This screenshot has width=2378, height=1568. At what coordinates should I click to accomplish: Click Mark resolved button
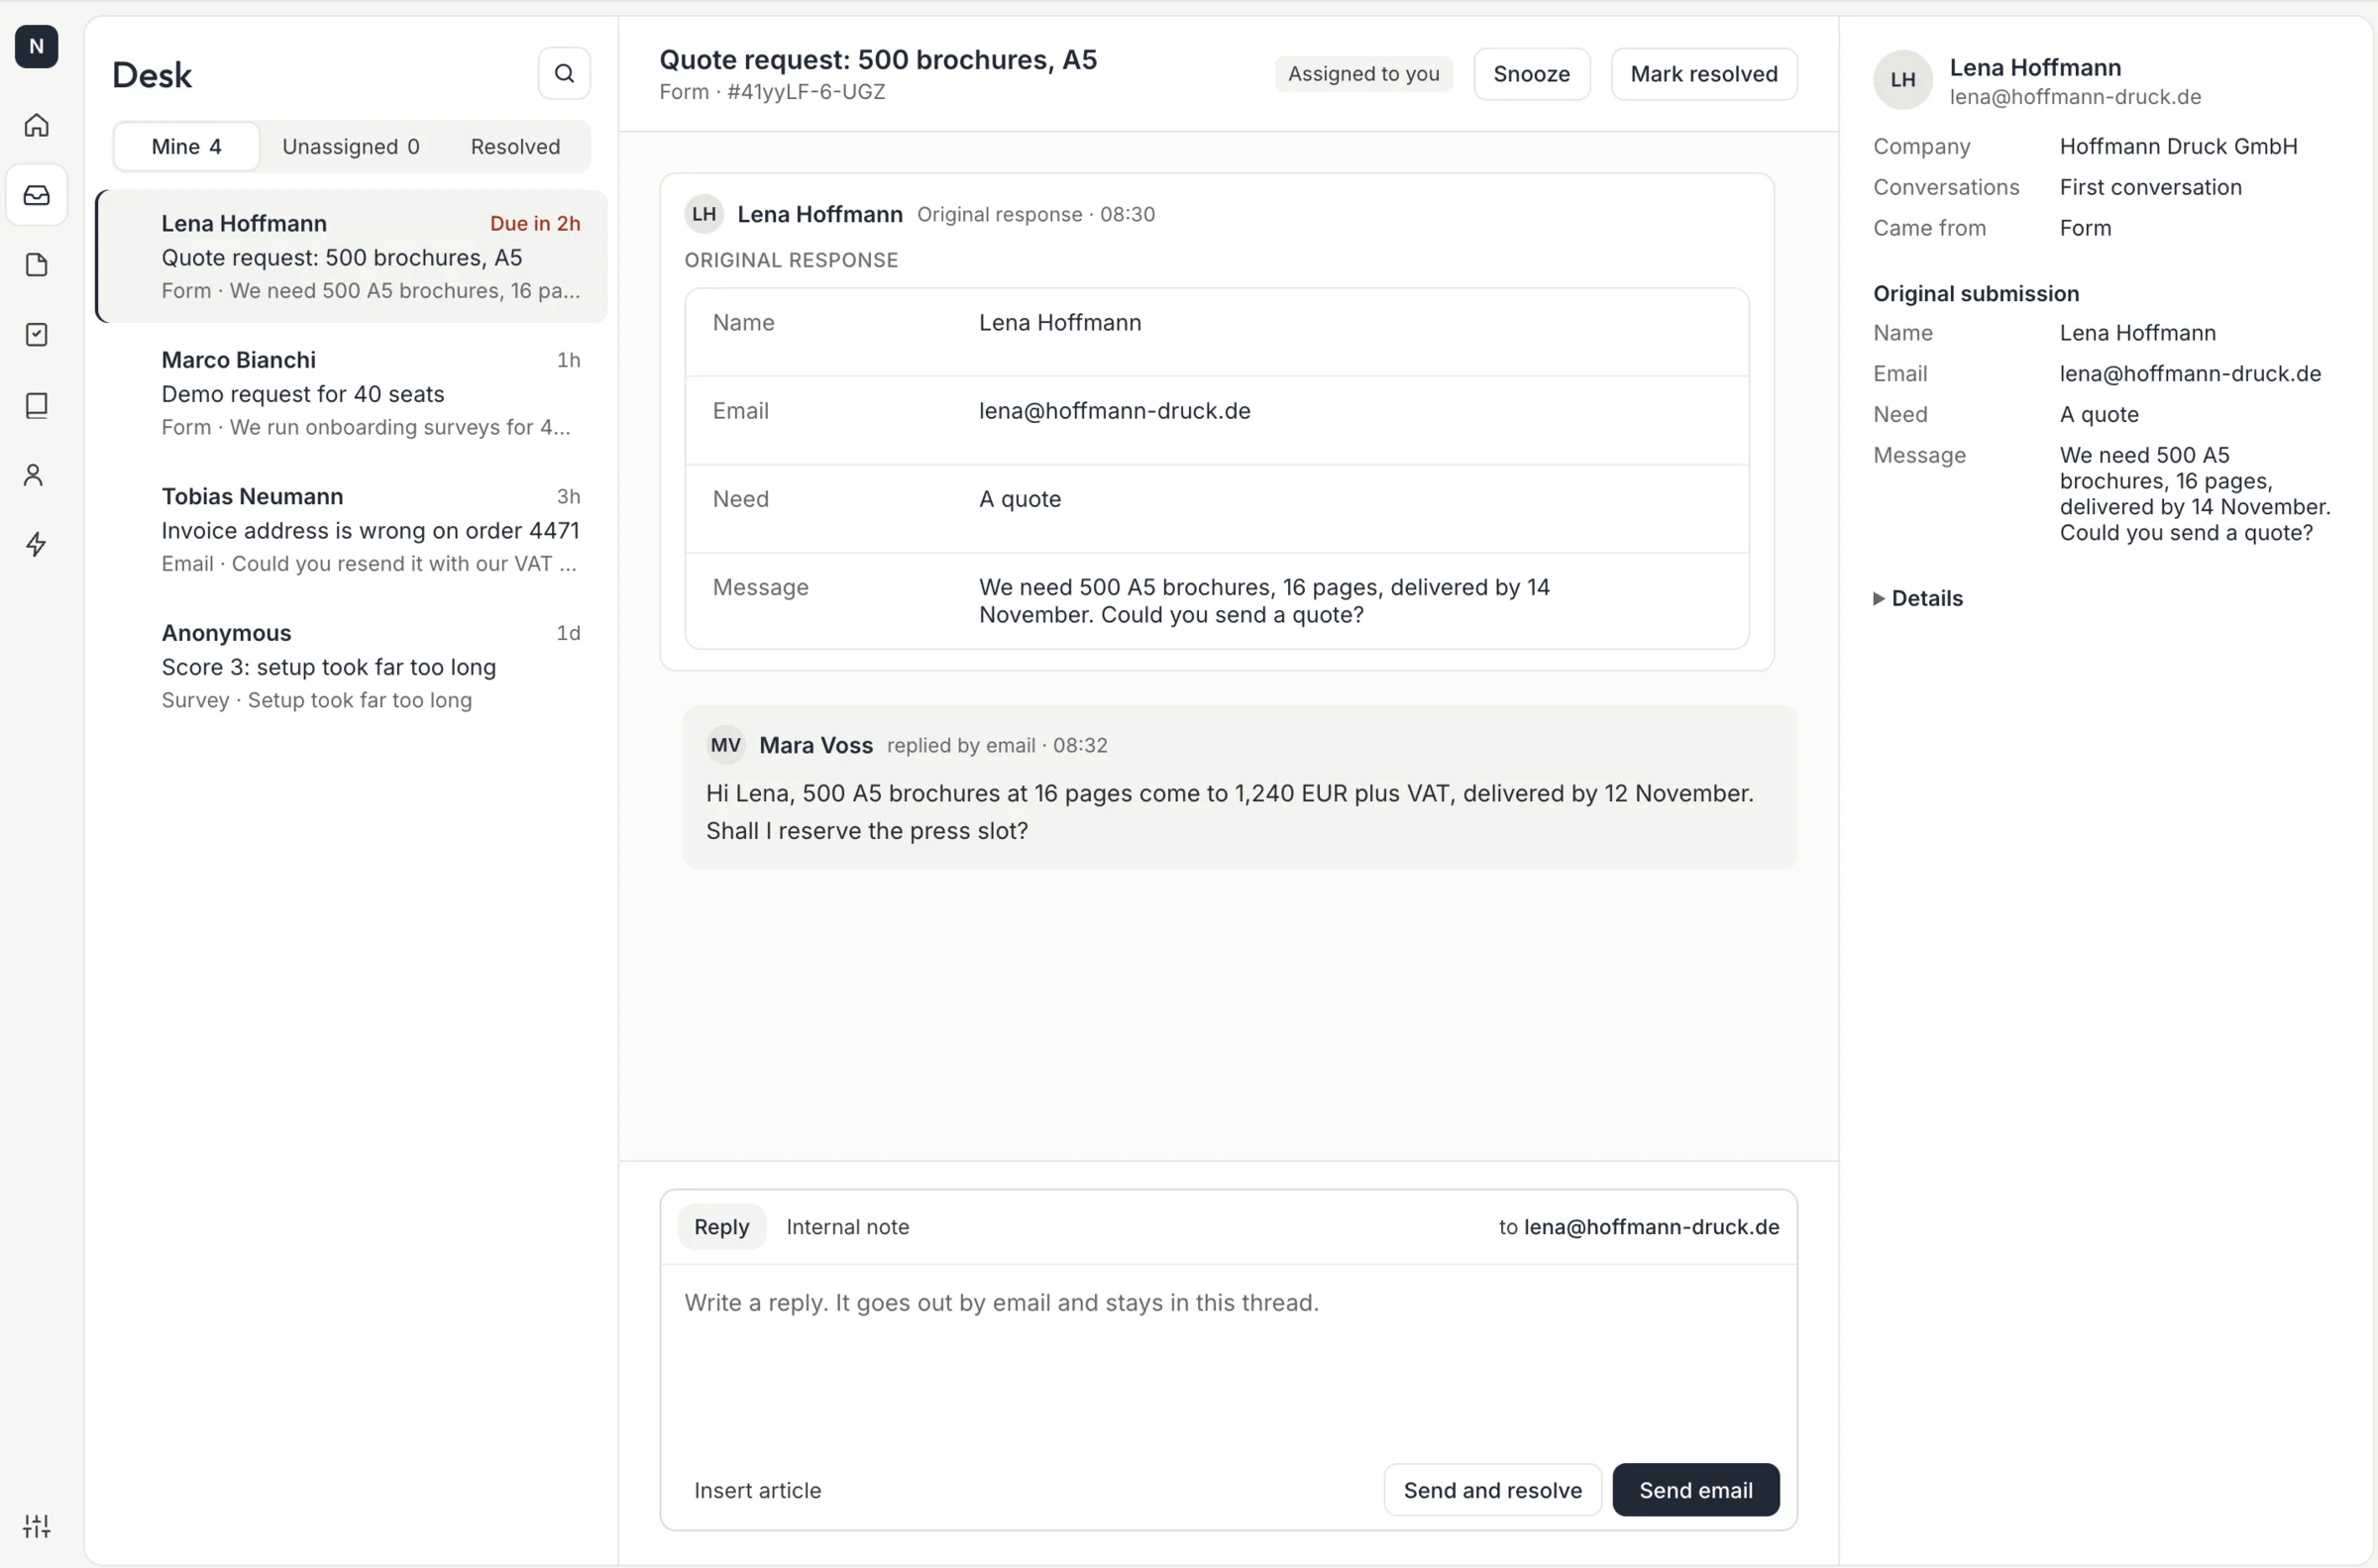[1703, 74]
